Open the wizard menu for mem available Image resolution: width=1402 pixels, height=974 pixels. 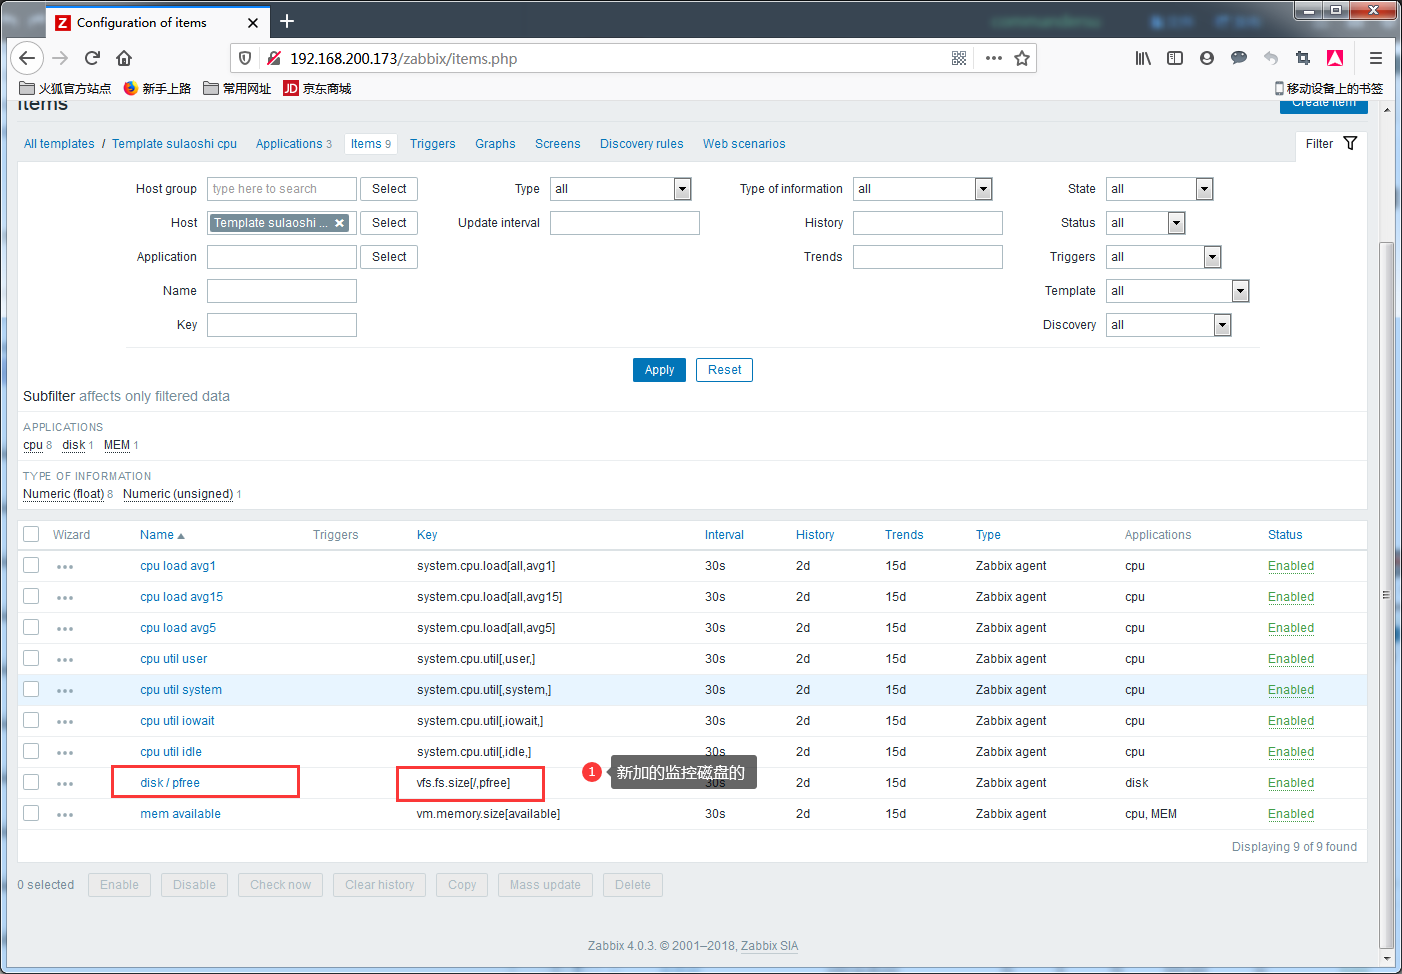[65, 815]
